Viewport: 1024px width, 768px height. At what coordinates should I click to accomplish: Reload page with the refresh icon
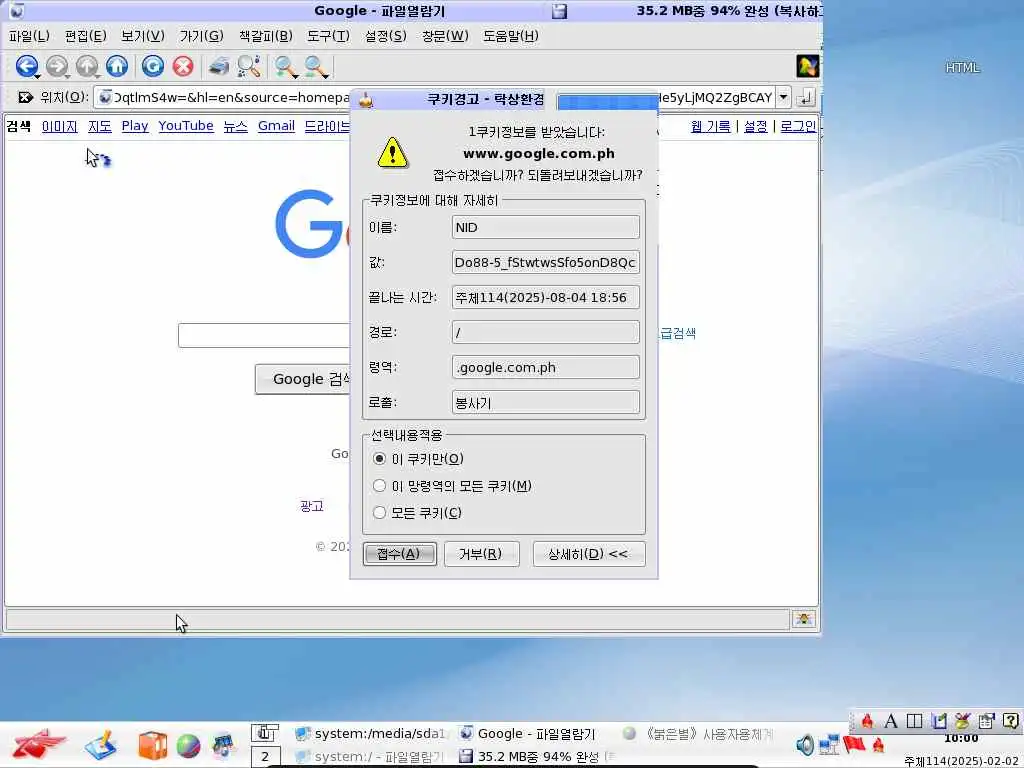pyautogui.click(x=153, y=66)
